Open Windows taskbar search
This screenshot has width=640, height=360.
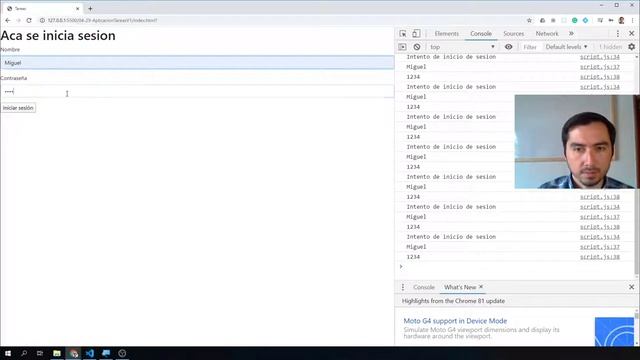click(24, 353)
